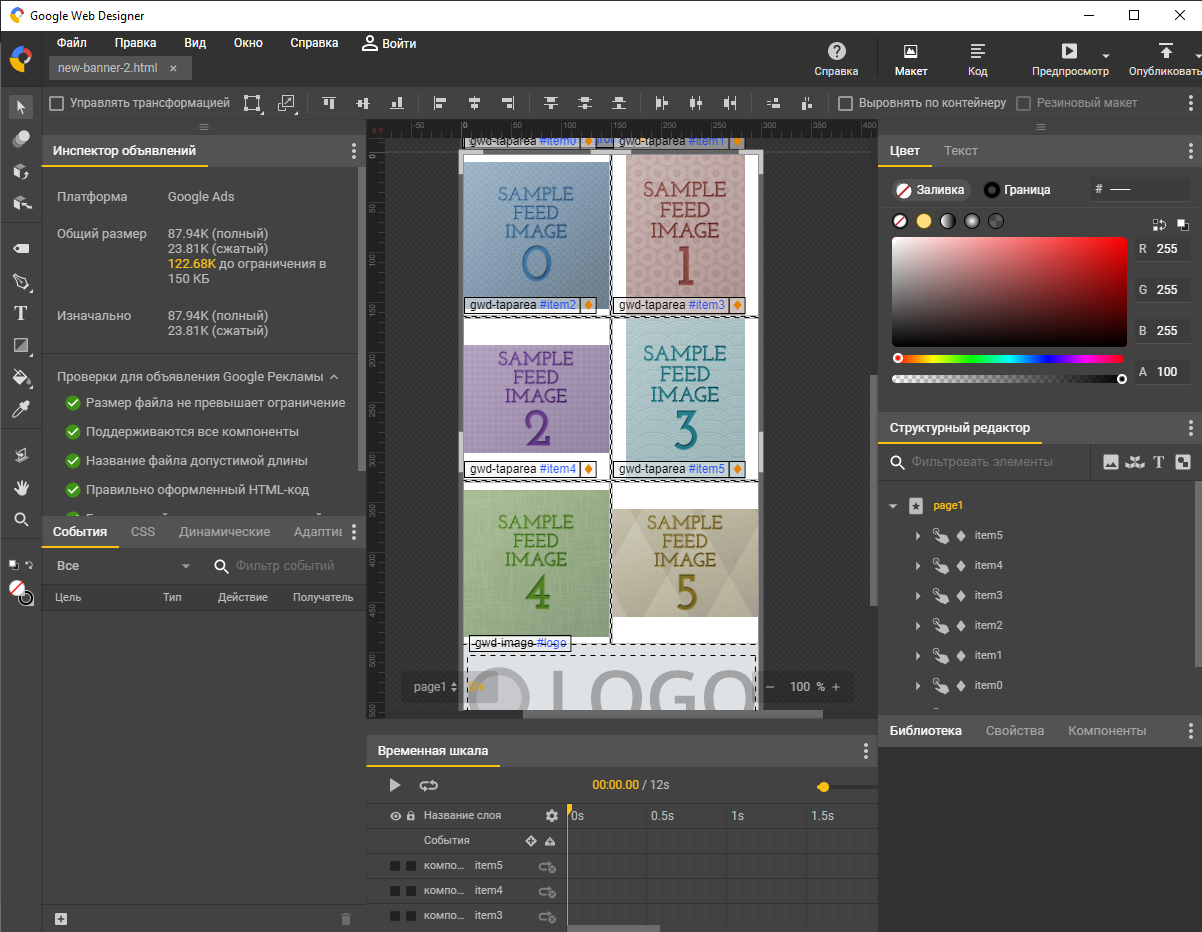Expand item5 in the structure tree
Viewport: 1202px width, 932px height.
917,536
